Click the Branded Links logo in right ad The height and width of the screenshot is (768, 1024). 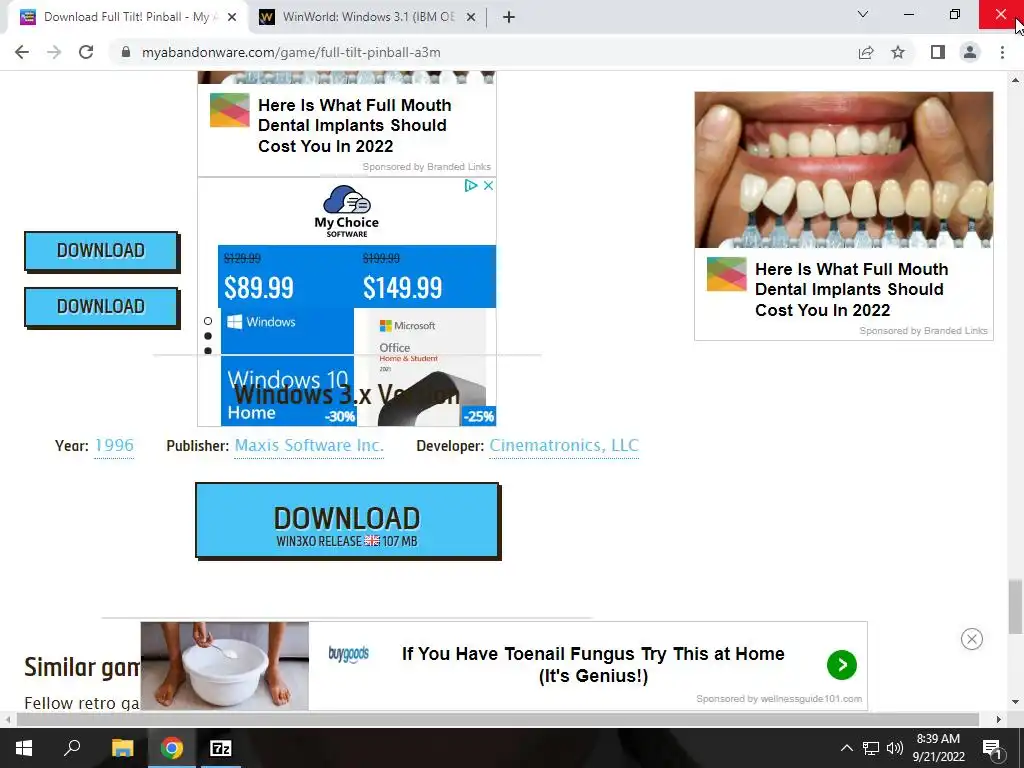click(x=726, y=274)
